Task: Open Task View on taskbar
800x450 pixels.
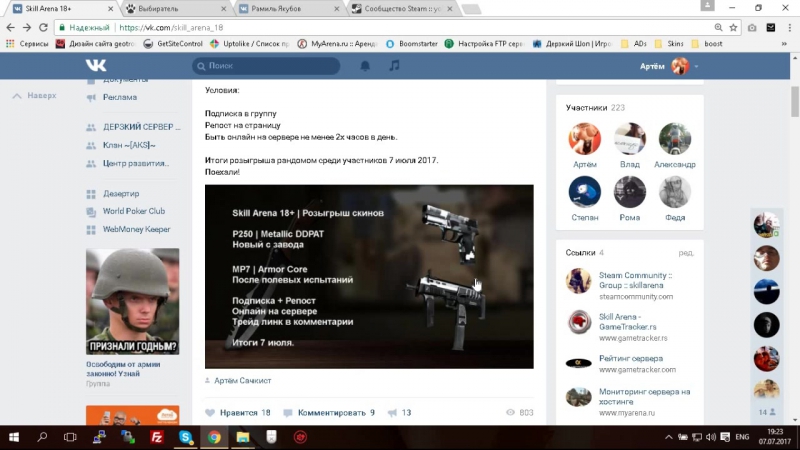Action: (x=70, y=437)
